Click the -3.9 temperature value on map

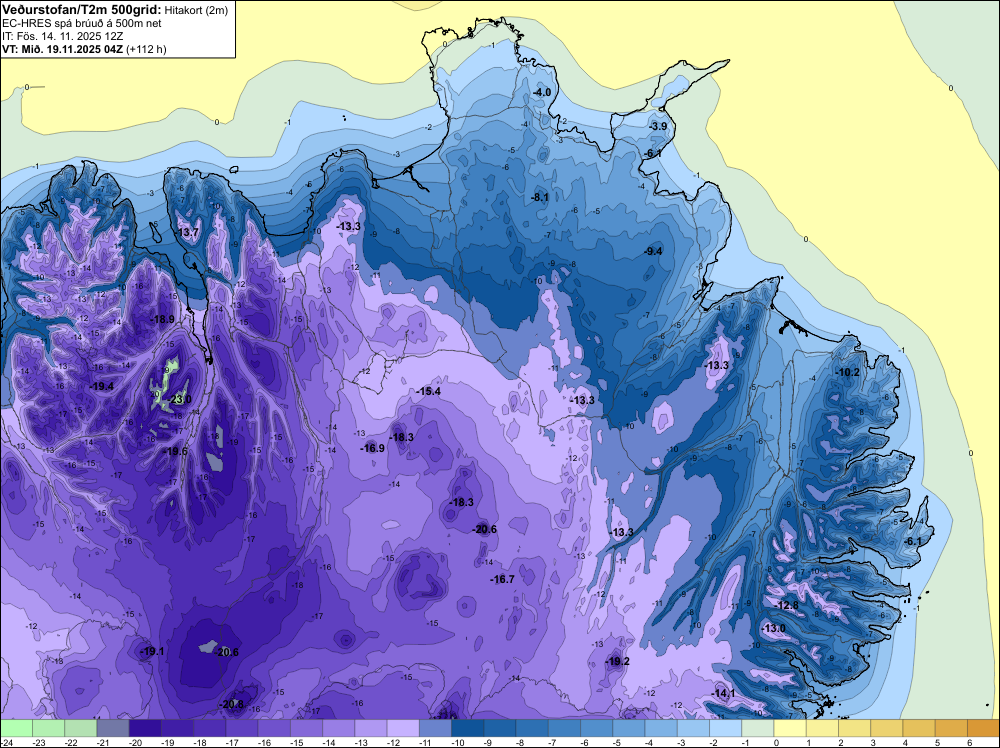click(658, 126)
